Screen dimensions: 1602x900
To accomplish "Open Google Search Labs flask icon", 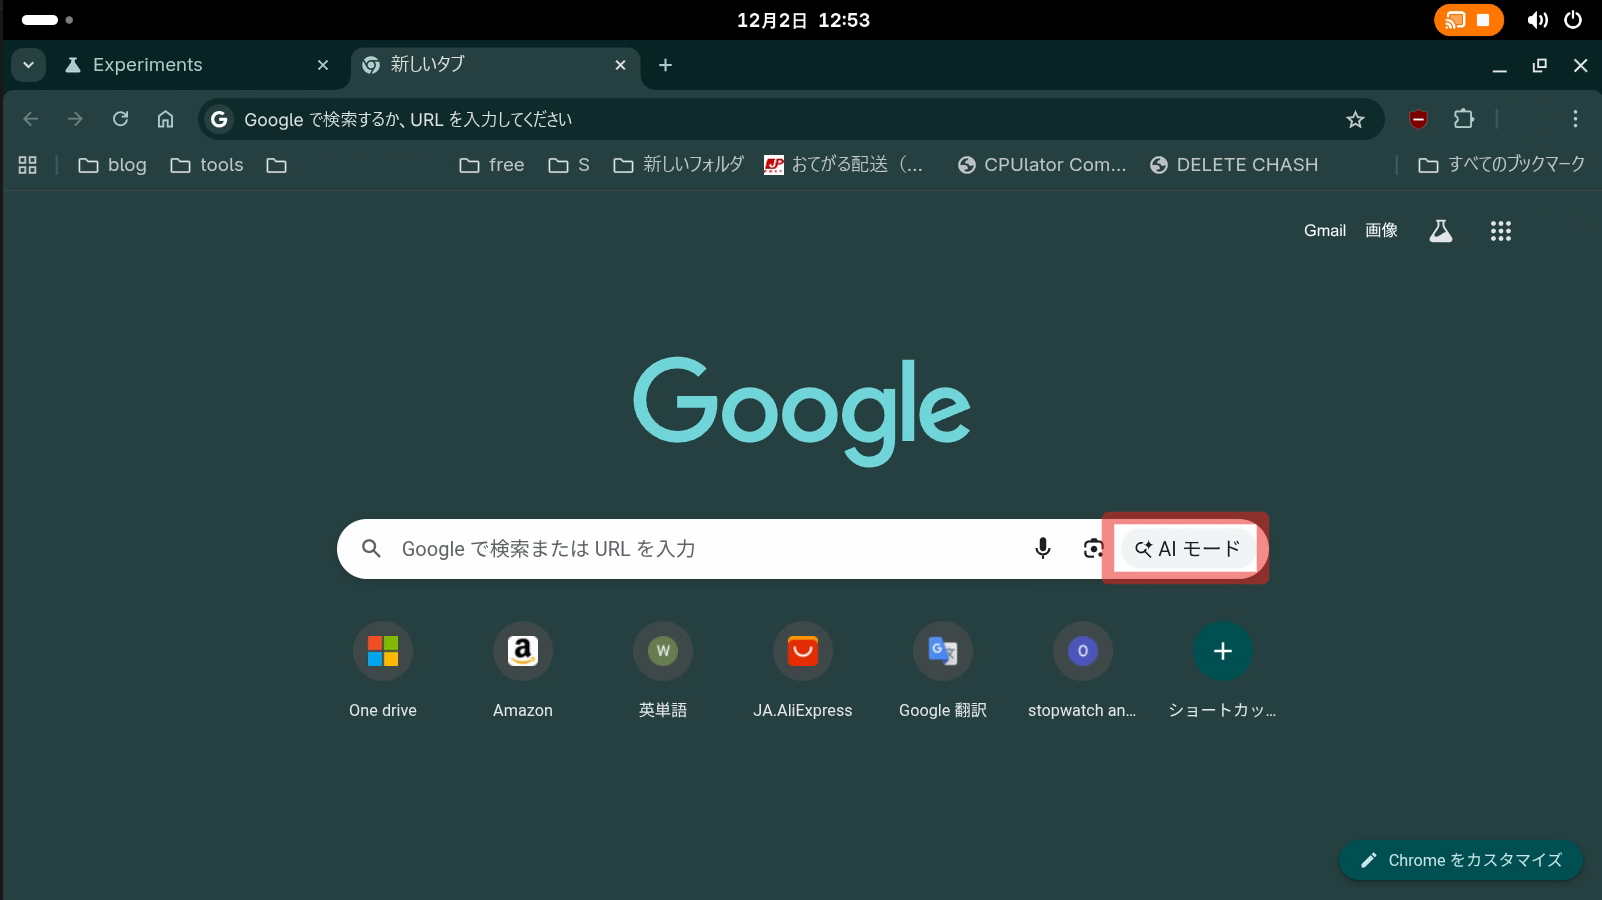I will tap(1440, 230).
